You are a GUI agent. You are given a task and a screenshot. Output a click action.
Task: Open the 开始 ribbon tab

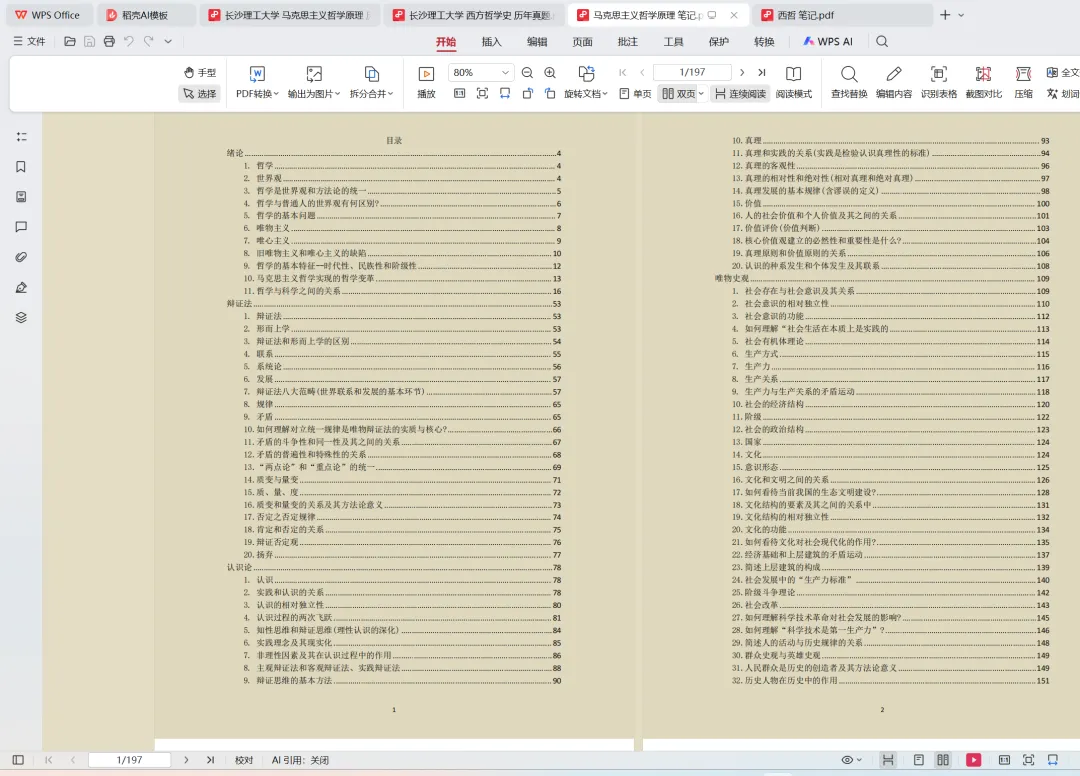click(x=446, y=42)
